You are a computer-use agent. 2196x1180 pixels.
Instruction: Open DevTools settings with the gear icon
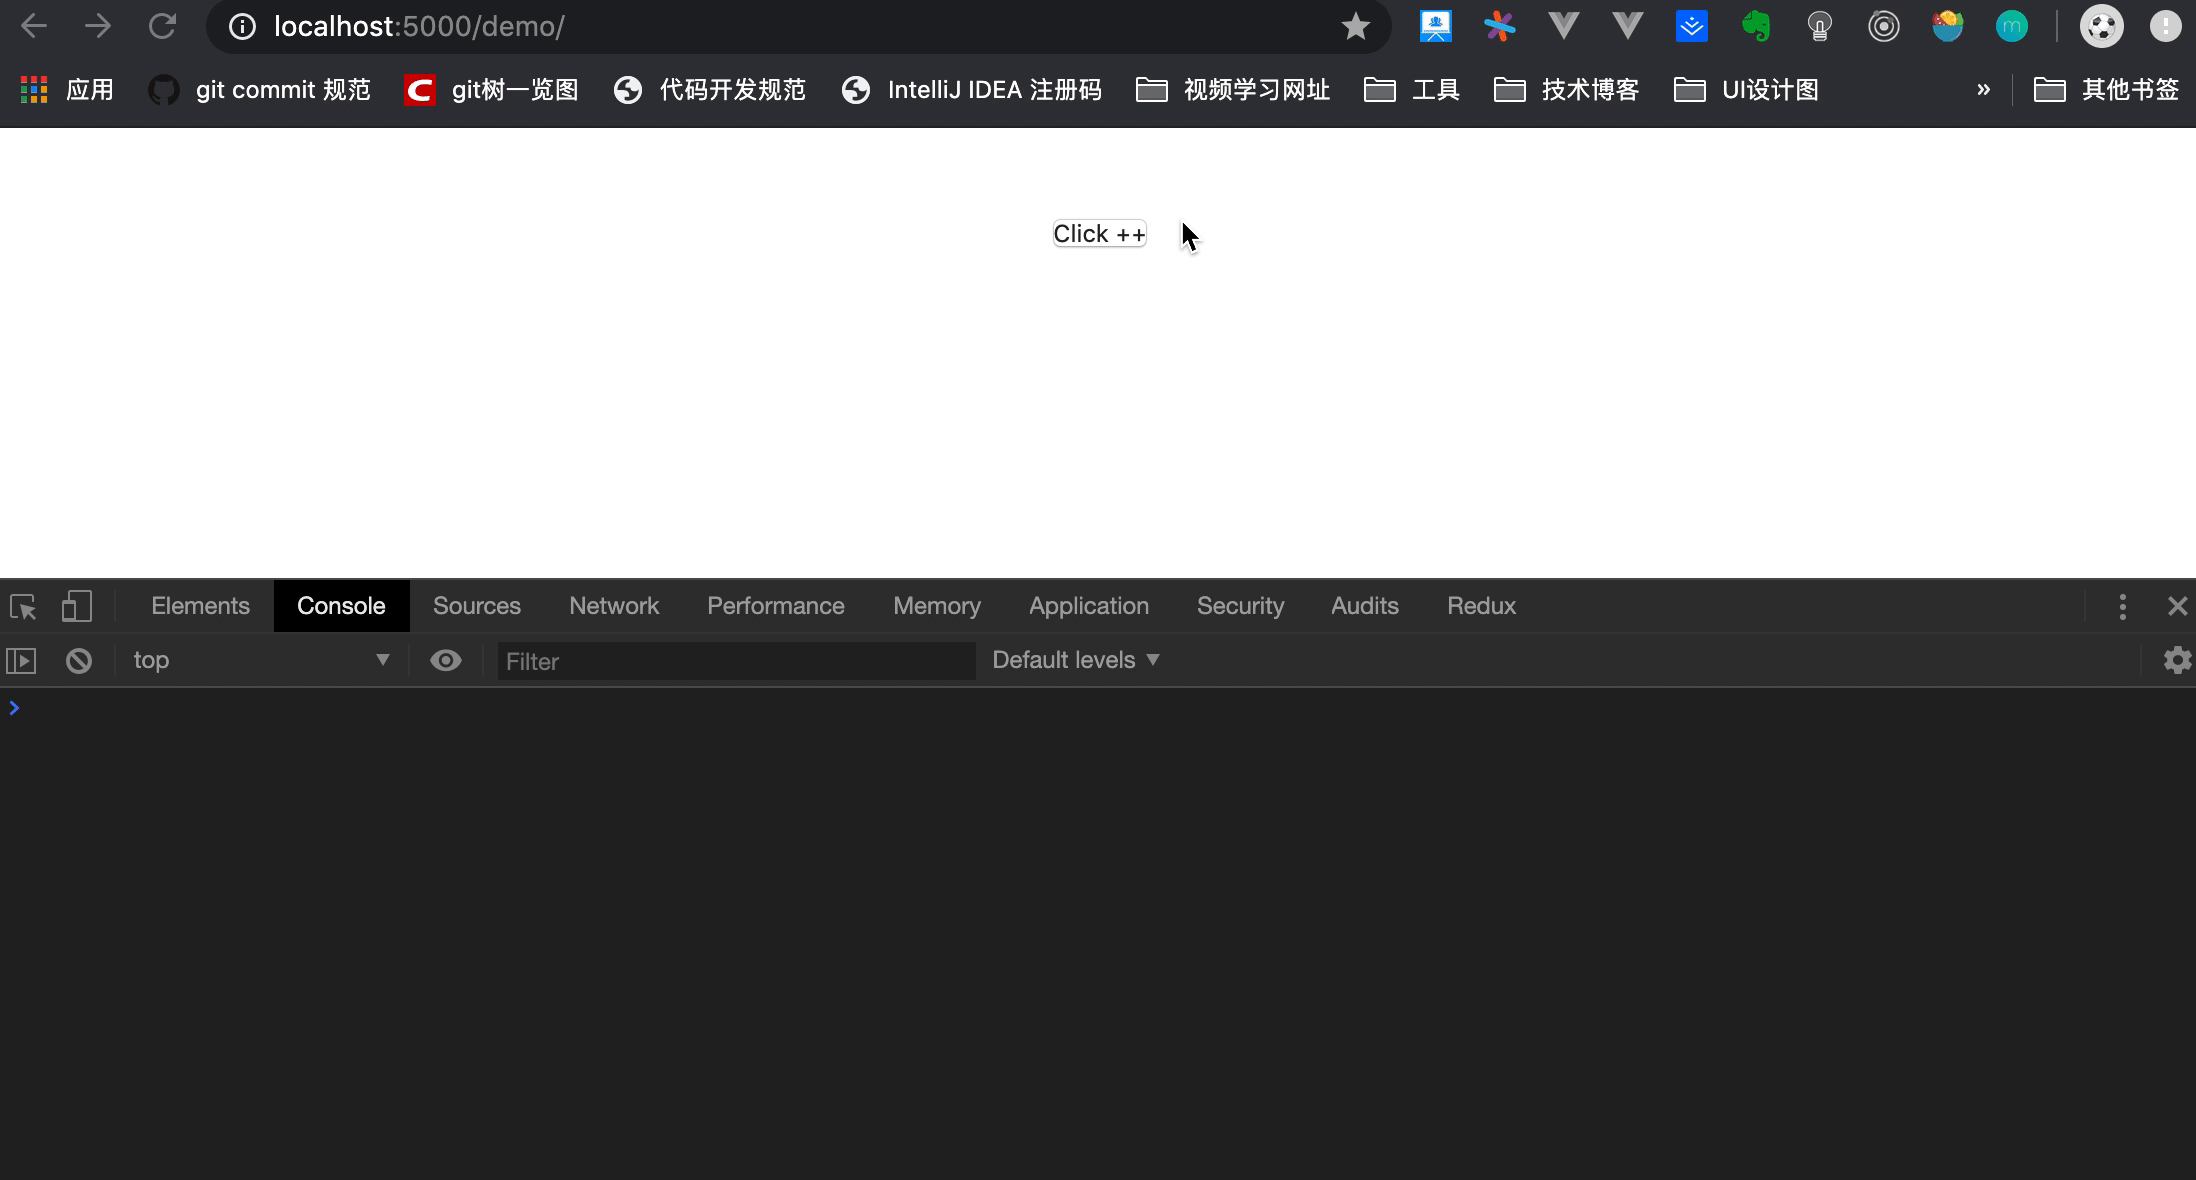tap(2177, 660)
